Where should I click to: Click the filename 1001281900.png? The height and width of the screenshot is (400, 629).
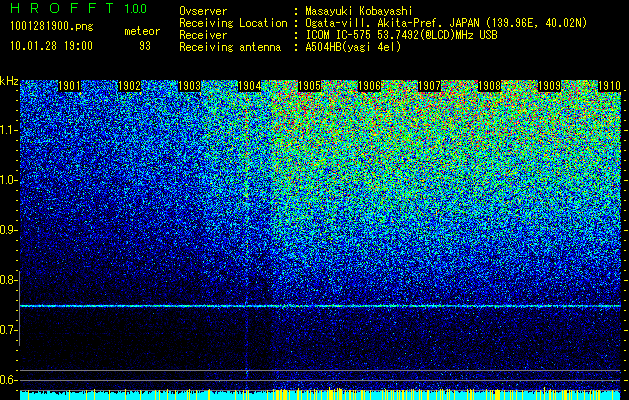(52, 27)
